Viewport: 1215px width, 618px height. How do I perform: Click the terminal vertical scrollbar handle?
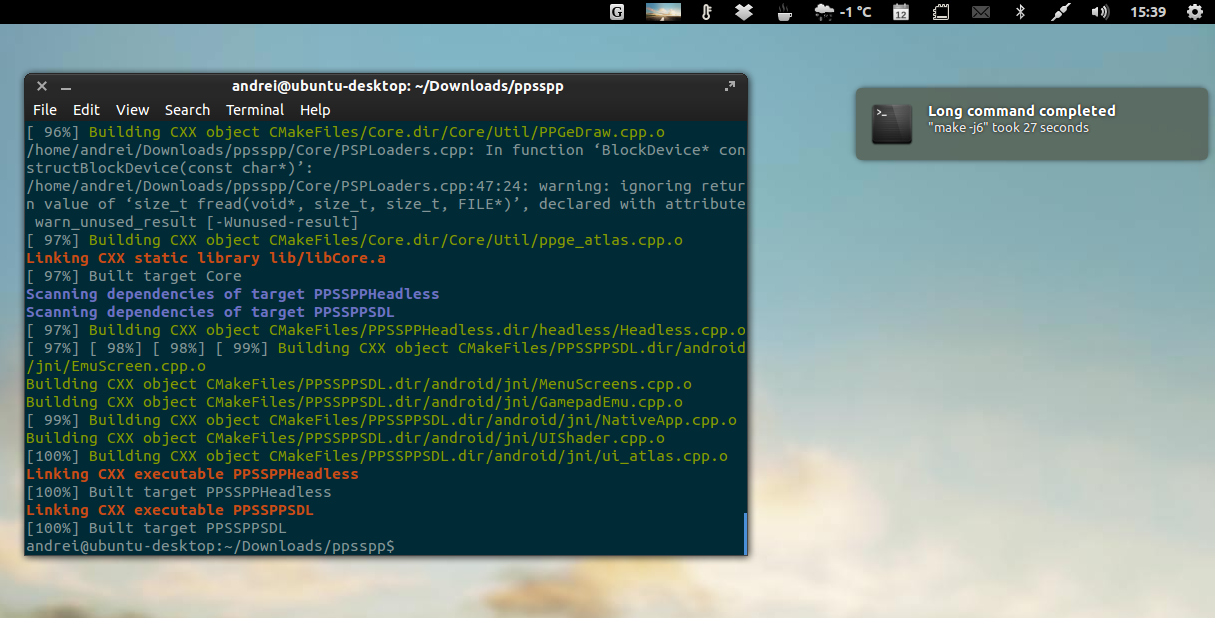[x=745, y=534]
